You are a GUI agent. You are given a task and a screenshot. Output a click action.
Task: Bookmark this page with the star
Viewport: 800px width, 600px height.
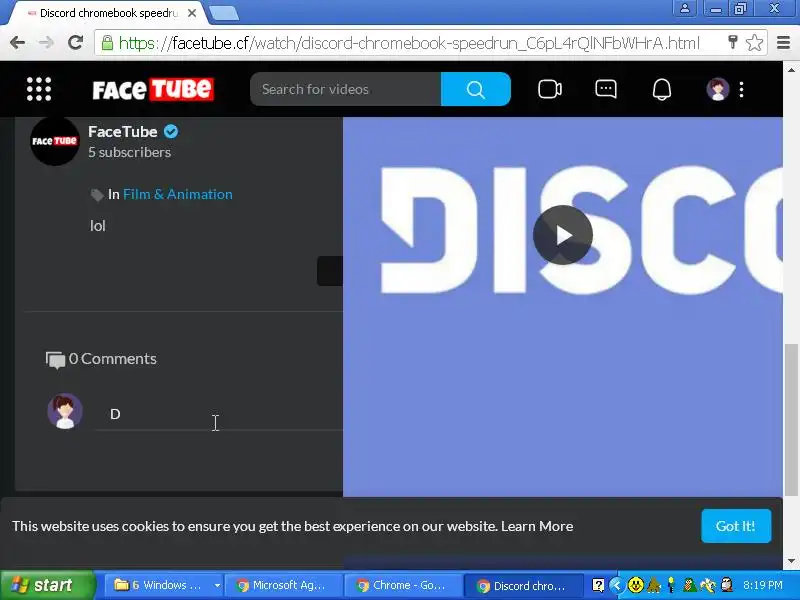pyautogui.click(x=754, y=42)
